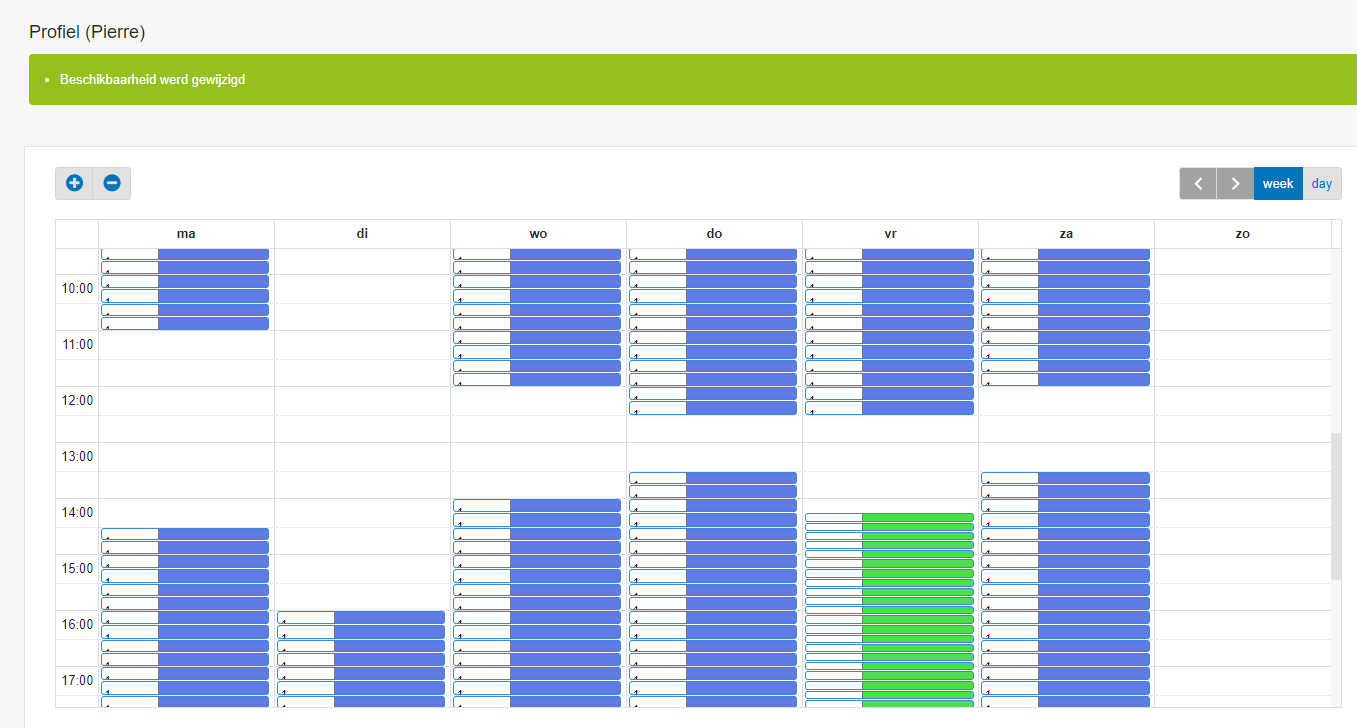Viewport: 1357px width, 728px height.
Task: Go to next week with right chevron
Action: coord(1235,184)
